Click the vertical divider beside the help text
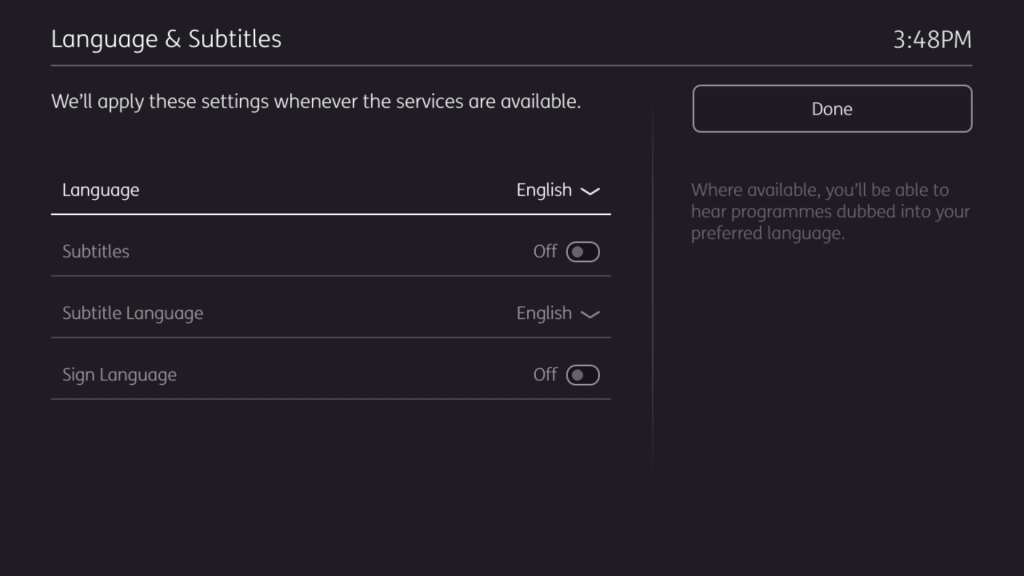 (x=653, y=300)
